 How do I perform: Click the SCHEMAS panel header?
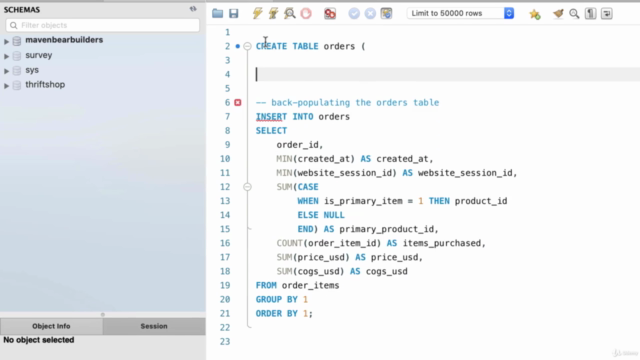coord(22,10)
